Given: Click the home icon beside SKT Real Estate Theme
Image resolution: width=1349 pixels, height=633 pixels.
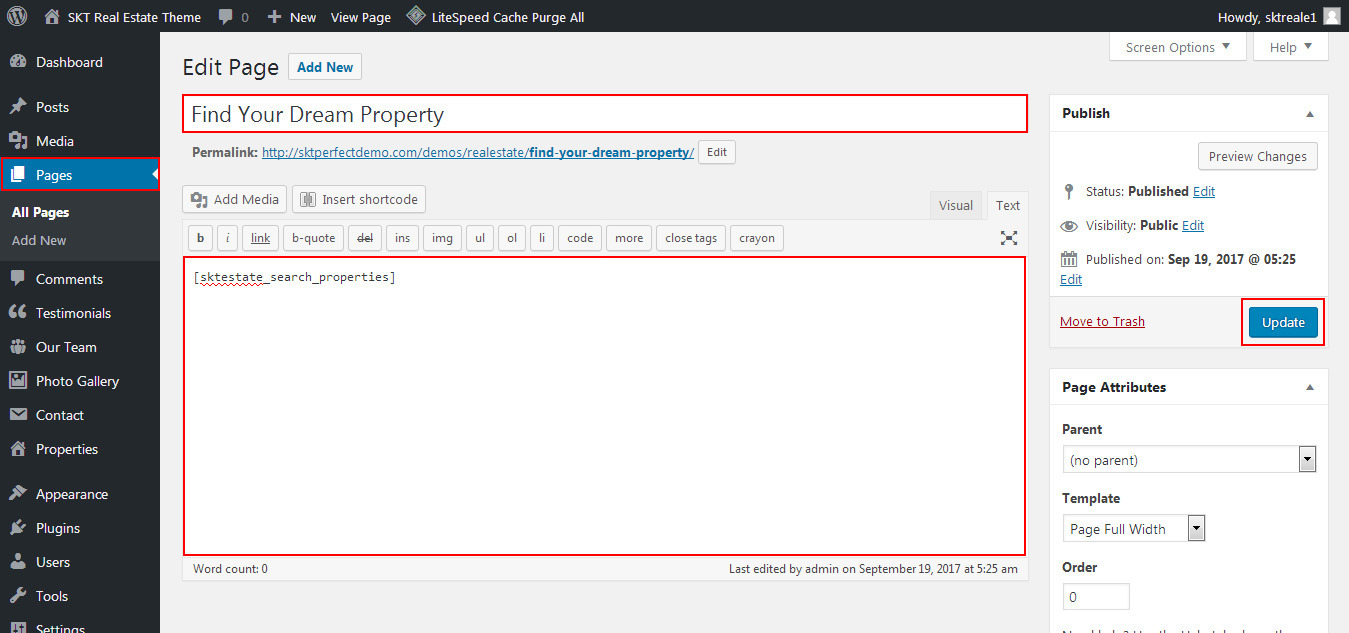Looking at the screenshot, I should (52, 16).
